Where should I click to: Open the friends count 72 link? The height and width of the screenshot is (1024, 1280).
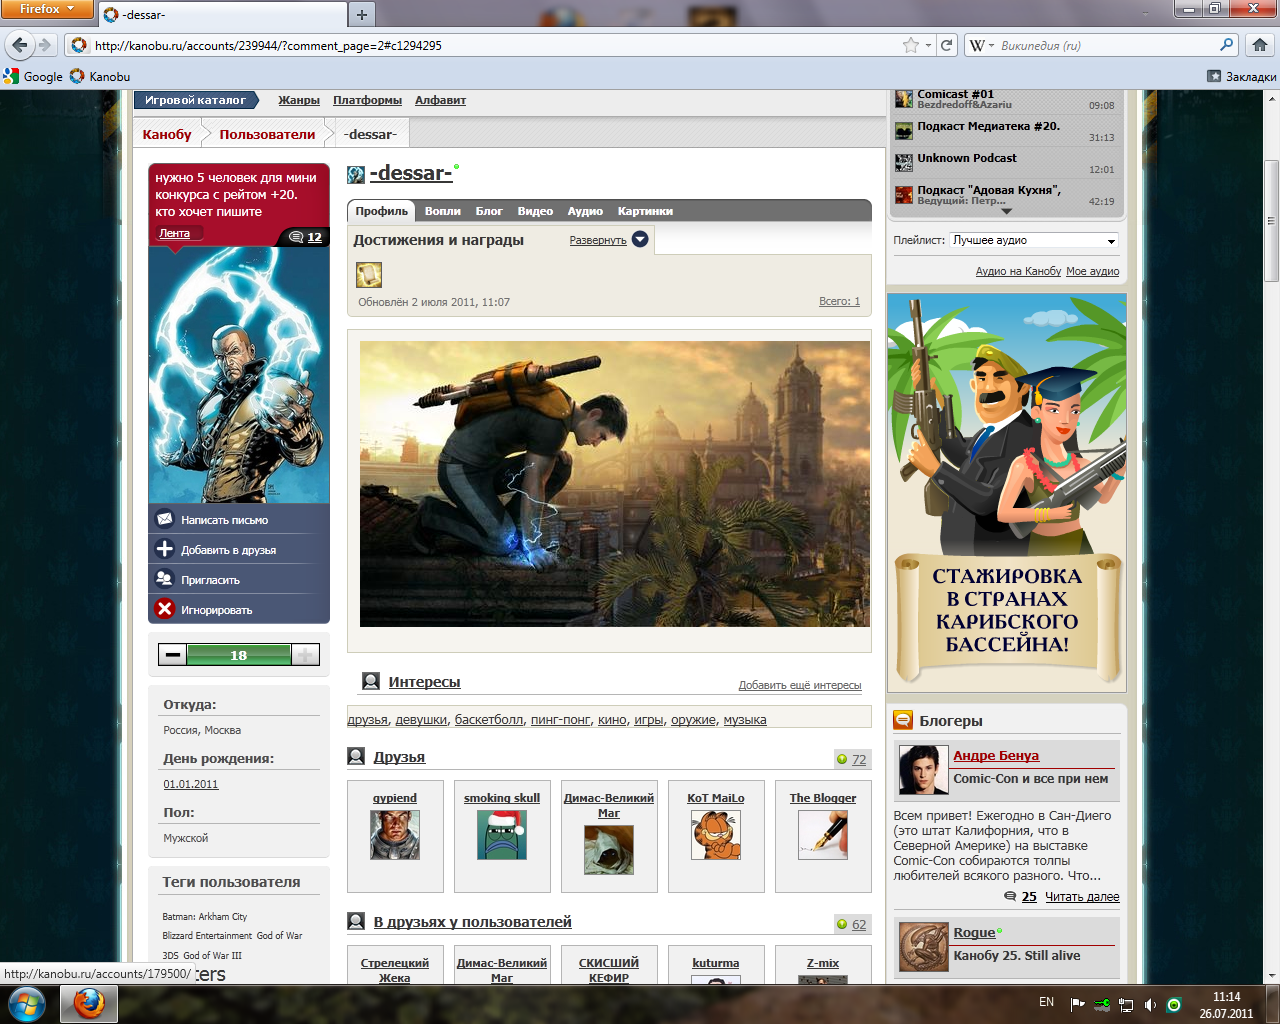pyautogui.click(x=858, y=760)
